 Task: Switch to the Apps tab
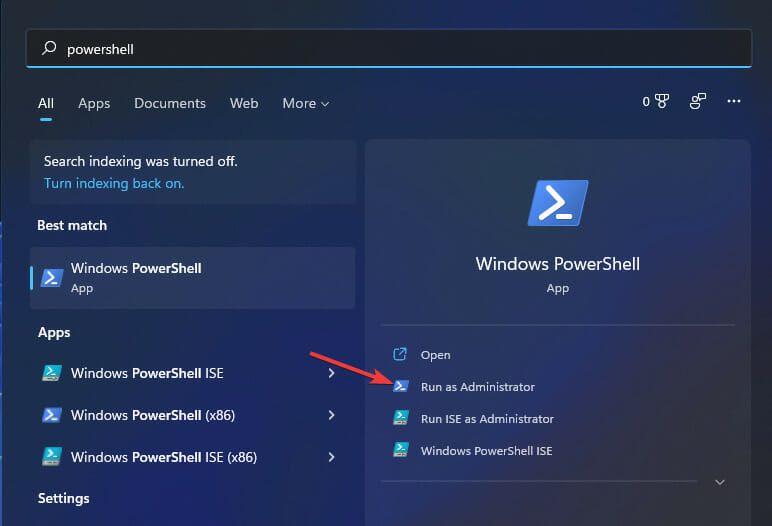pos(94,103)
